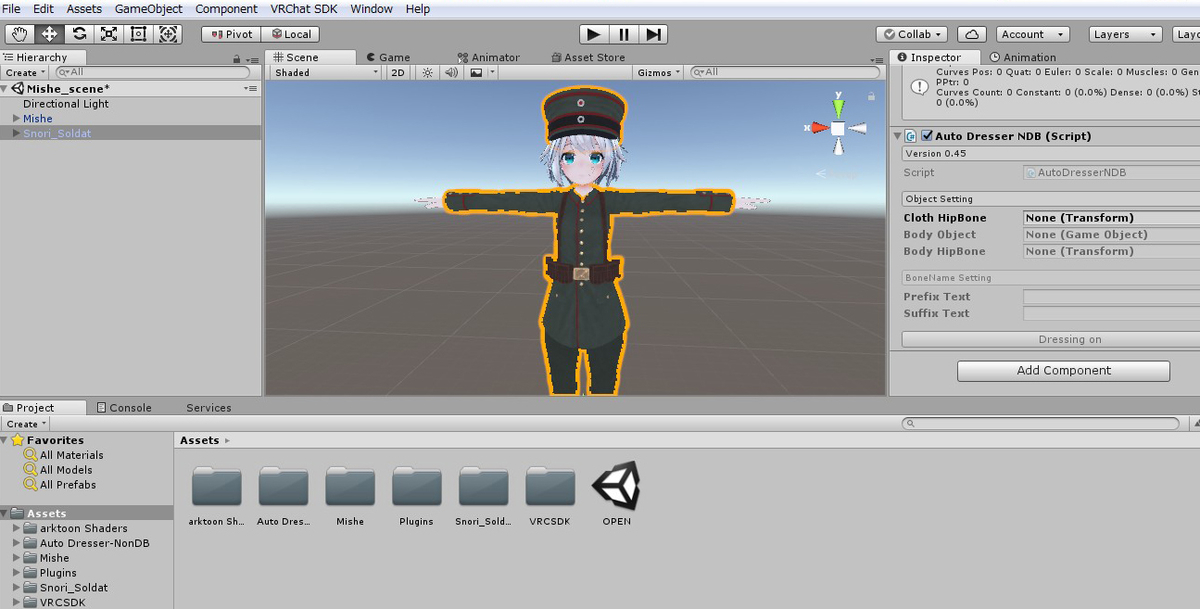The image size is (1200, 609).
Task: Click the Dressing on button
Action: 1069,340
